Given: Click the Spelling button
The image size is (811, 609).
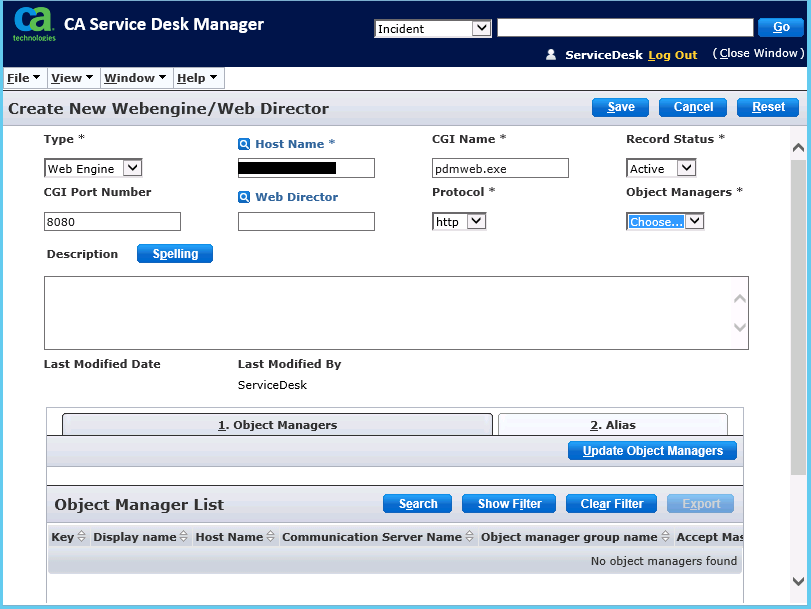Looking at the screenshot, I should tap(175, 254).
